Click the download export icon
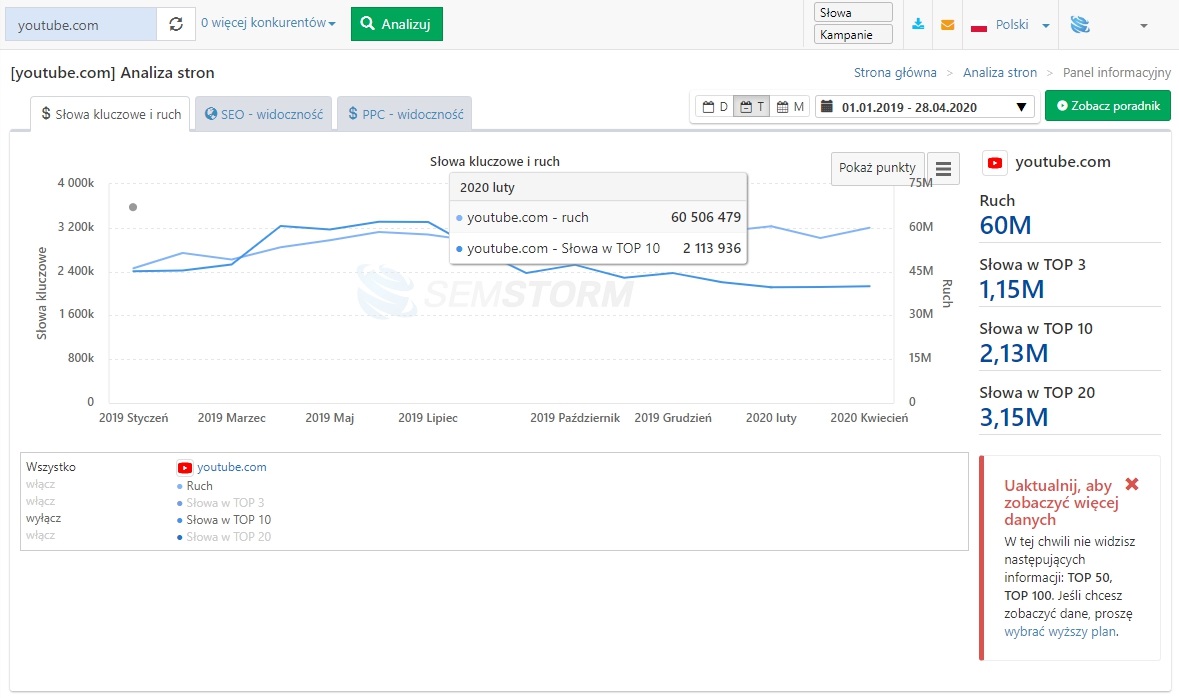 (x=918, y=25)
